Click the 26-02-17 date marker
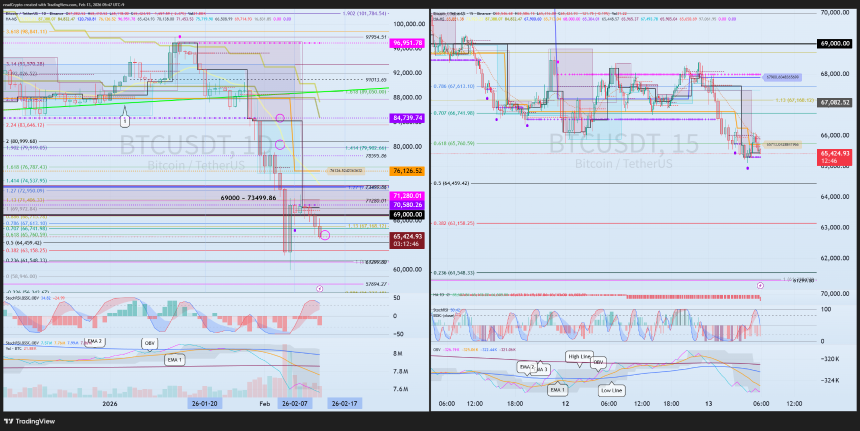The height and width of the screenshot is (431, 860). click(x=344, y=404)
